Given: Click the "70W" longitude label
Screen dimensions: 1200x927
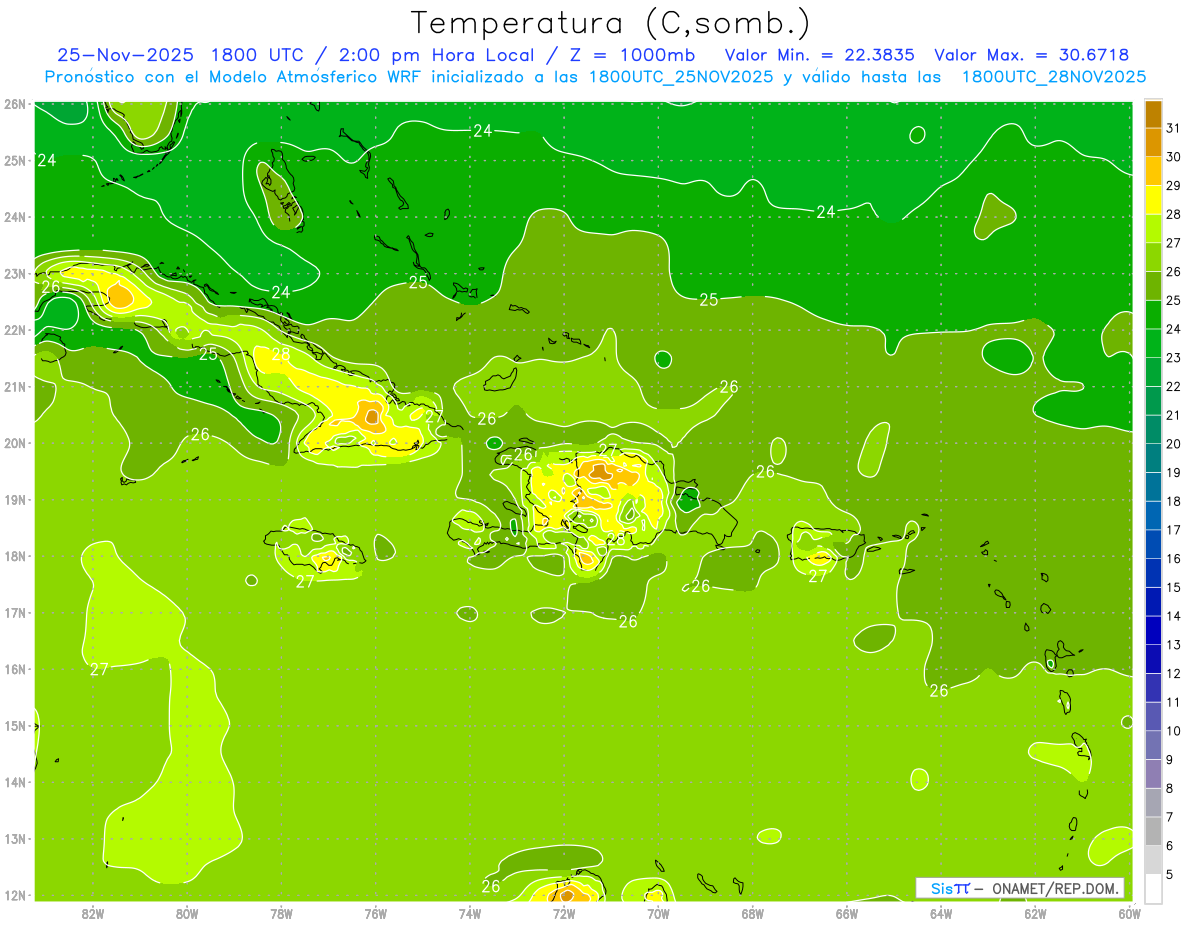Looking at the screenshot, I should [x=658, y=912].
